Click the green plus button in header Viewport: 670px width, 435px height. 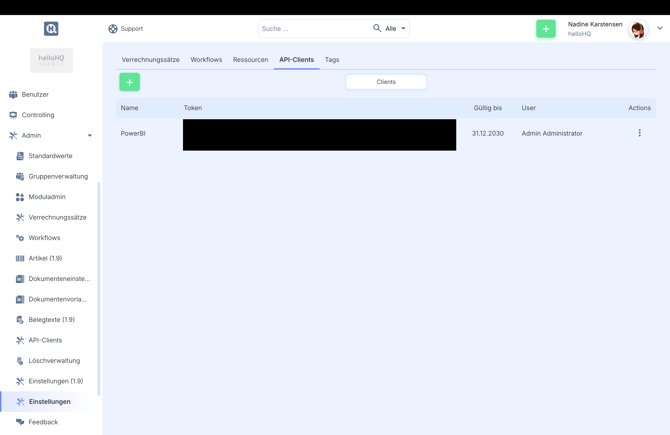click(545, 29)
